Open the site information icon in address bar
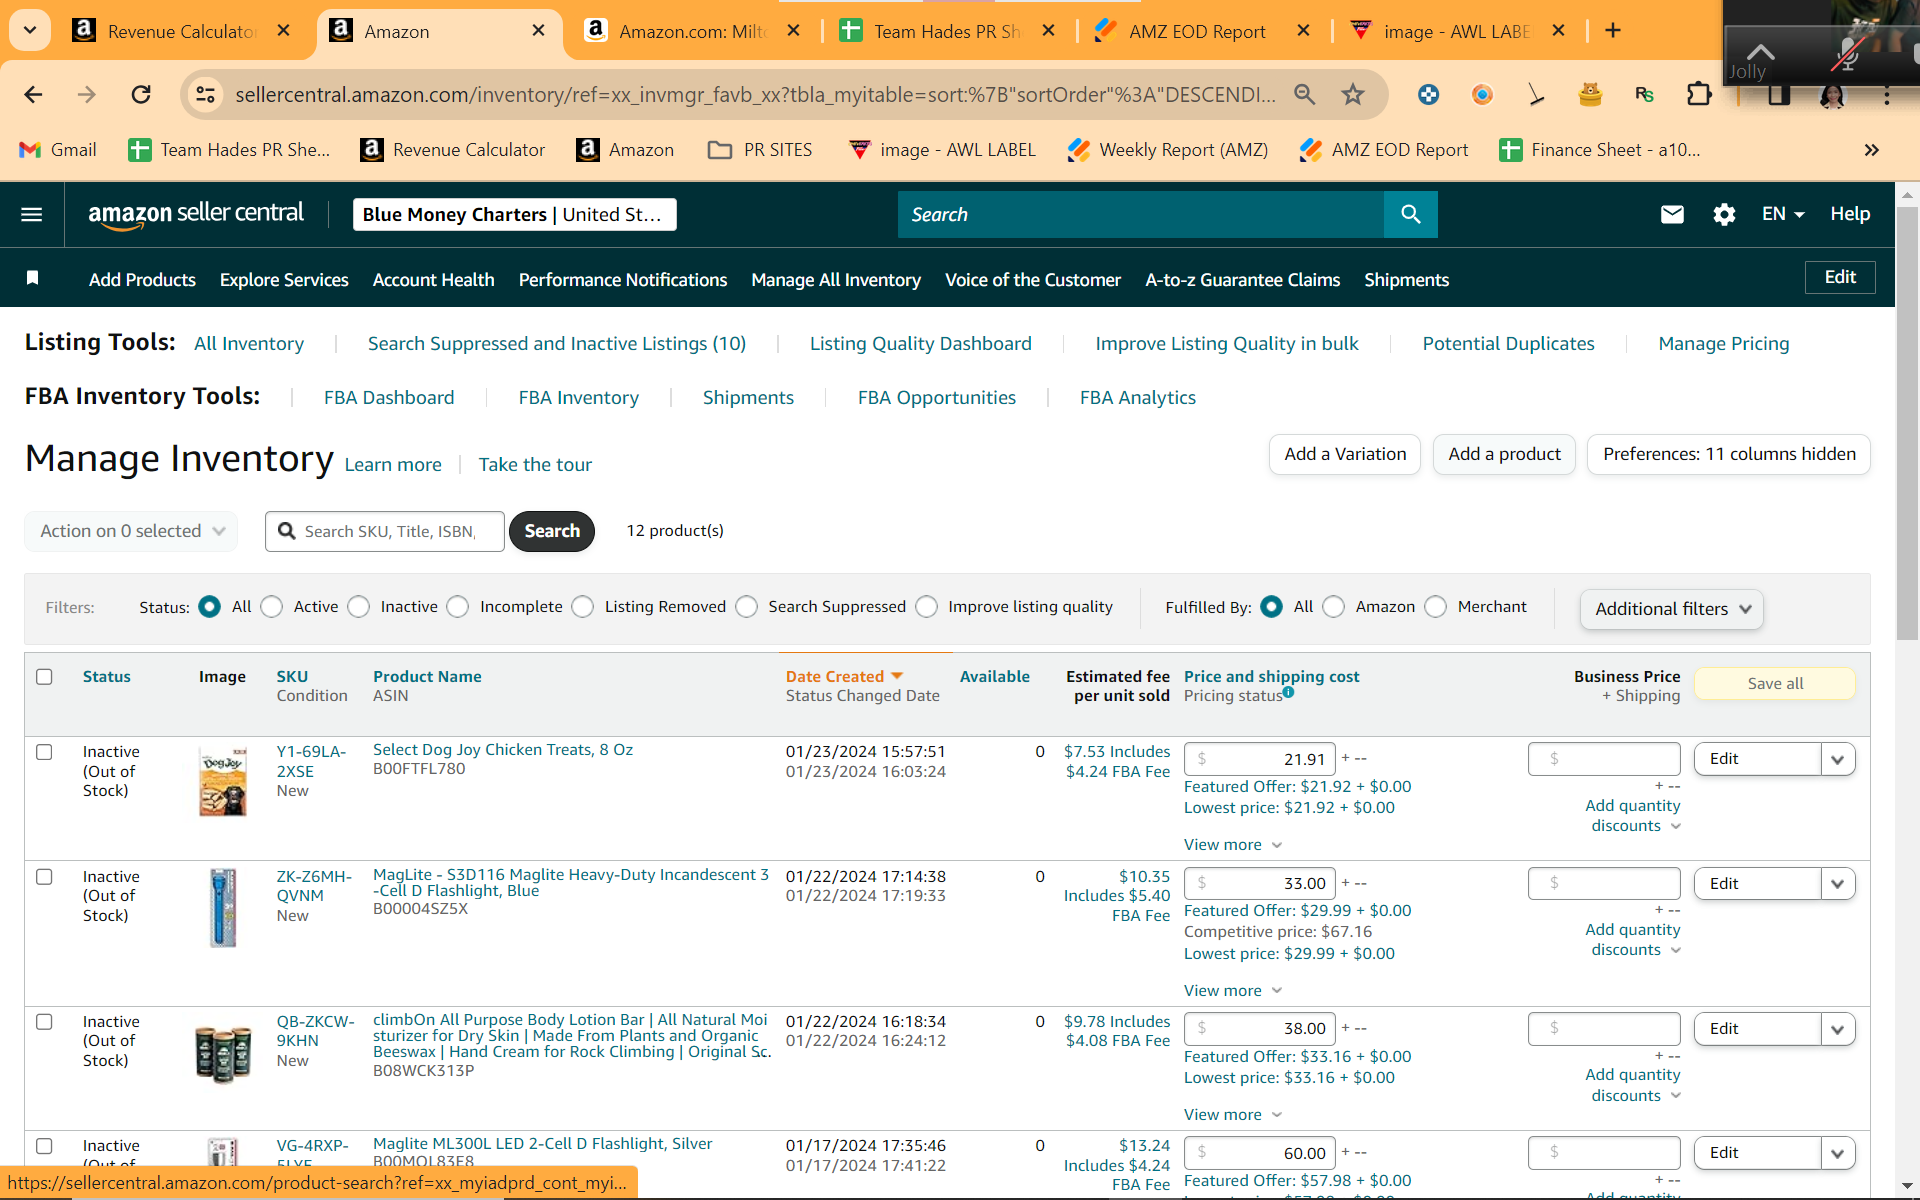 (205, 94)
